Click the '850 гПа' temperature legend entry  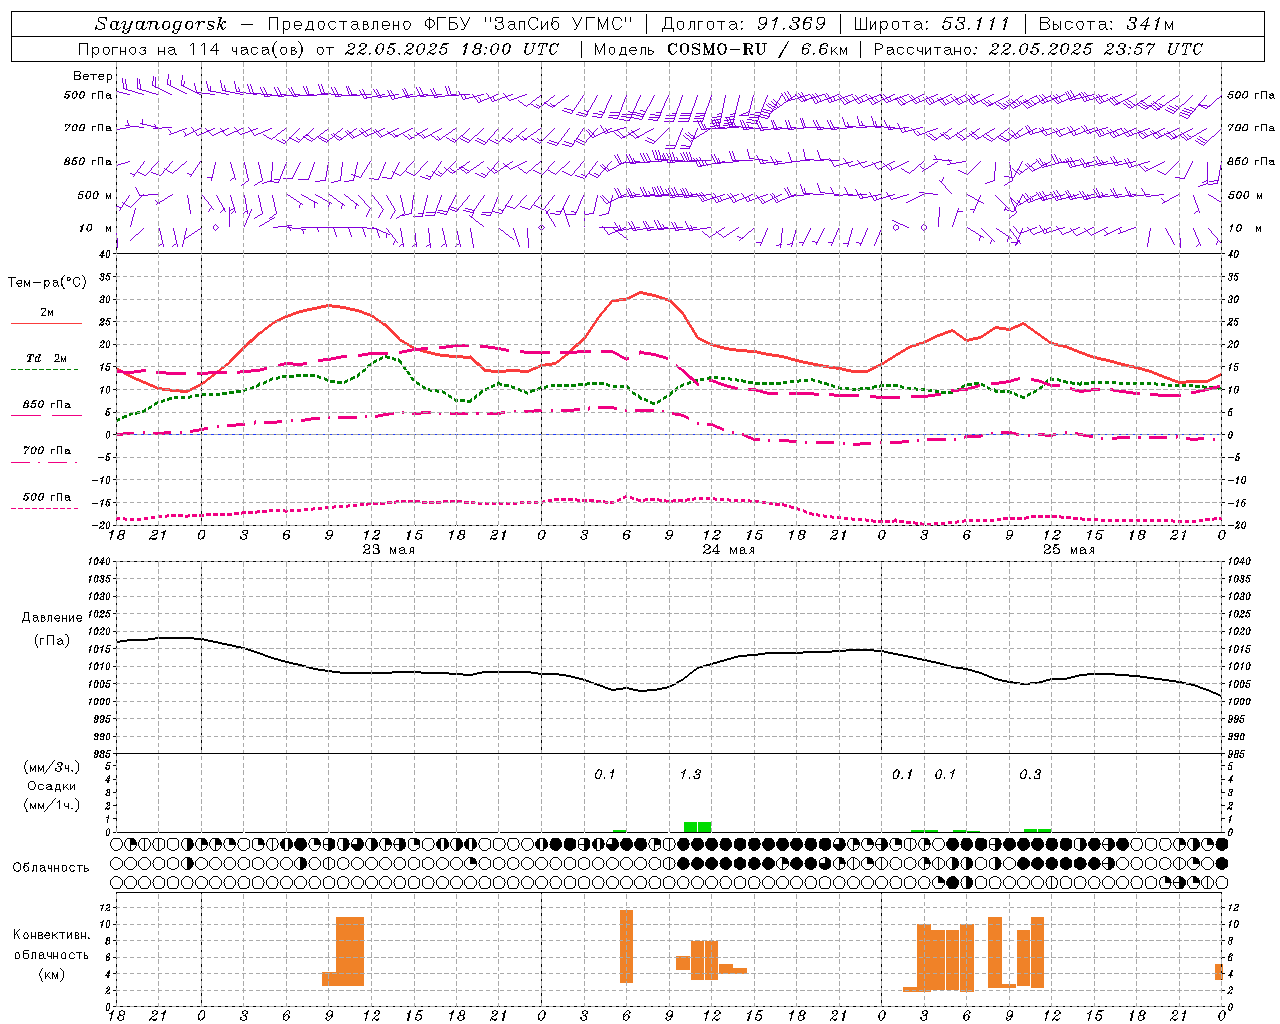pyautogui.click(x=46, y=405)
